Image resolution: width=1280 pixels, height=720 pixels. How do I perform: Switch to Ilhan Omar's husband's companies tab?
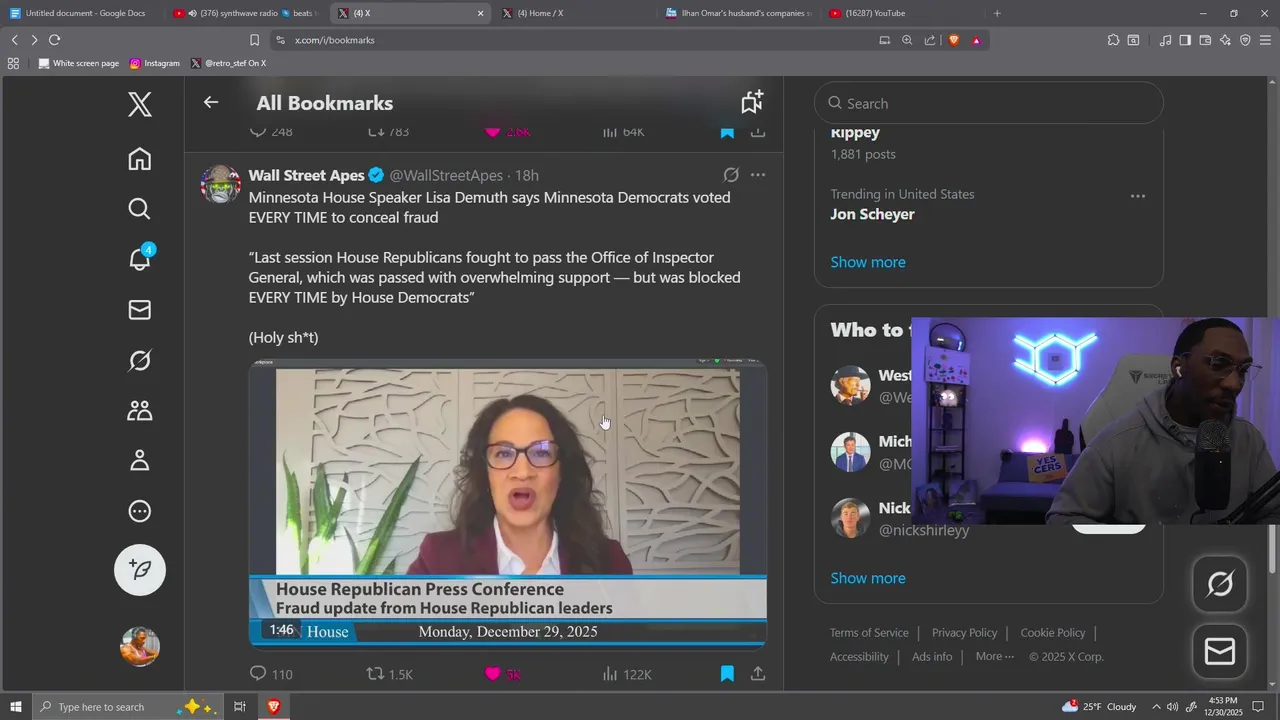pos(740,13)
